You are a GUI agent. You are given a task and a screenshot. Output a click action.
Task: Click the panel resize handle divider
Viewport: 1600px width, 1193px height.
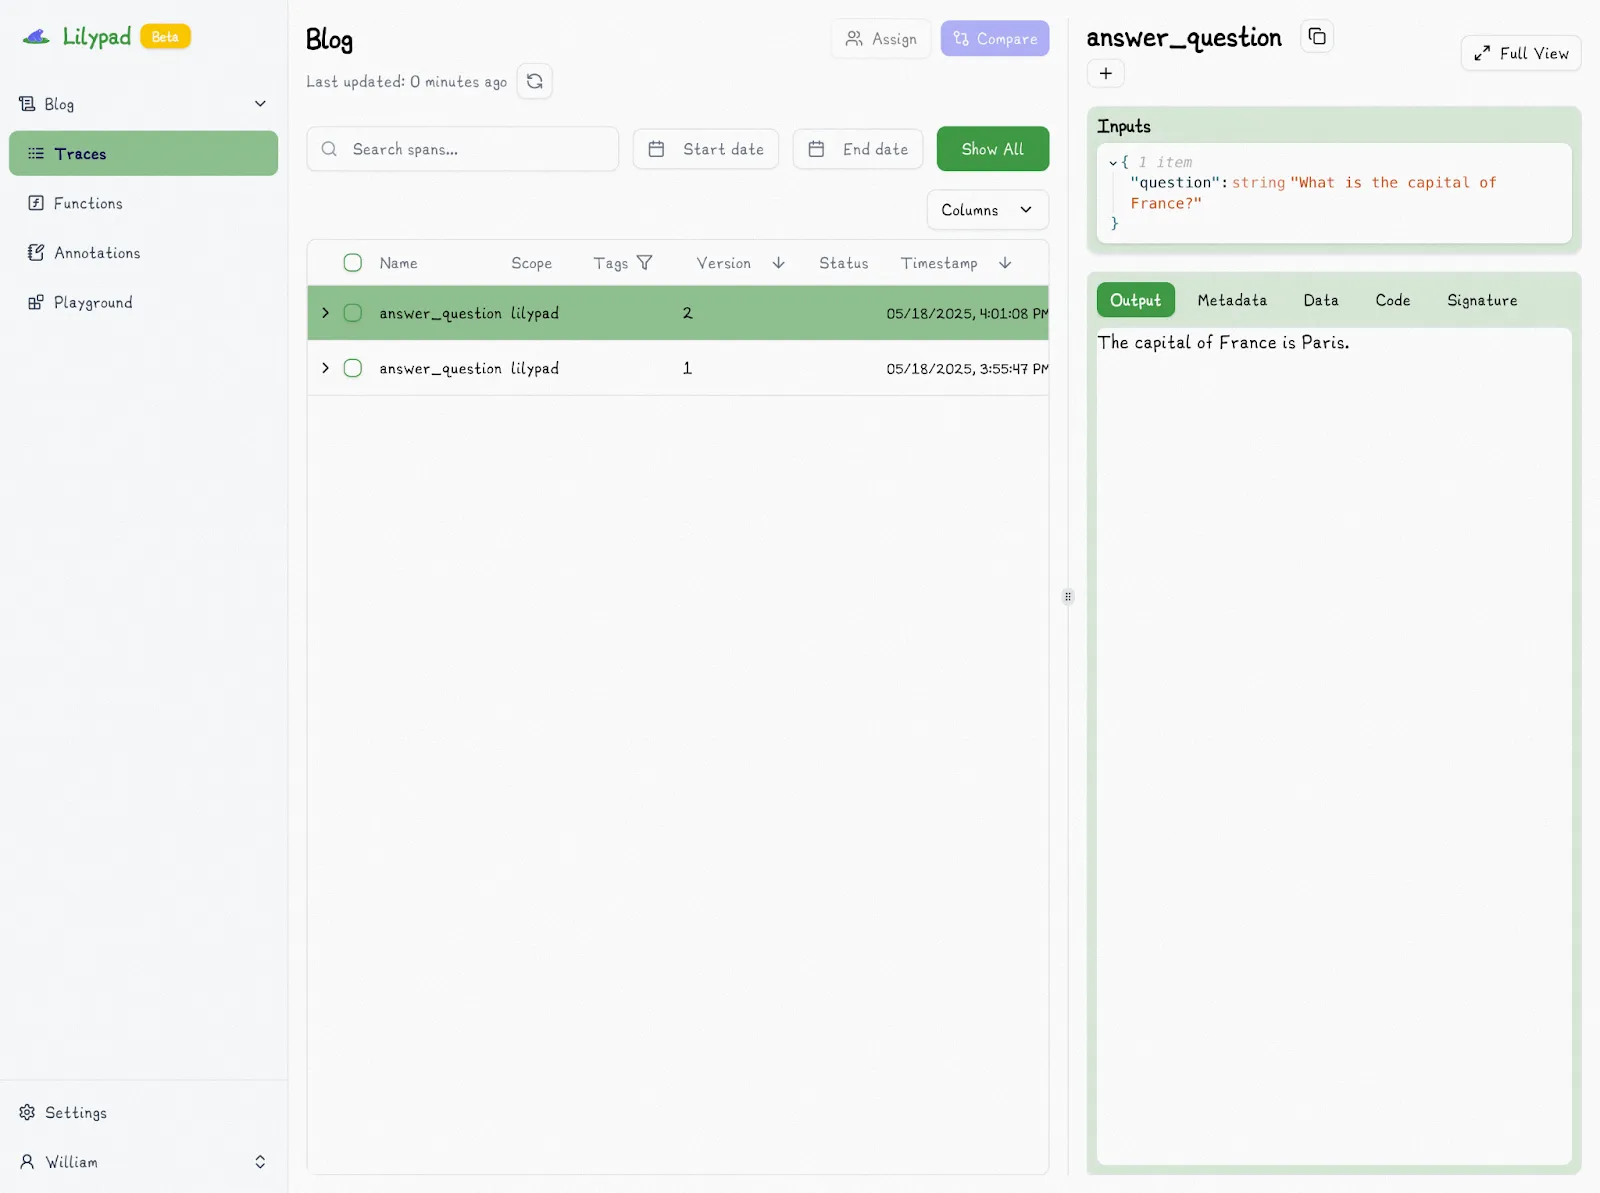tap(1068, 597)
